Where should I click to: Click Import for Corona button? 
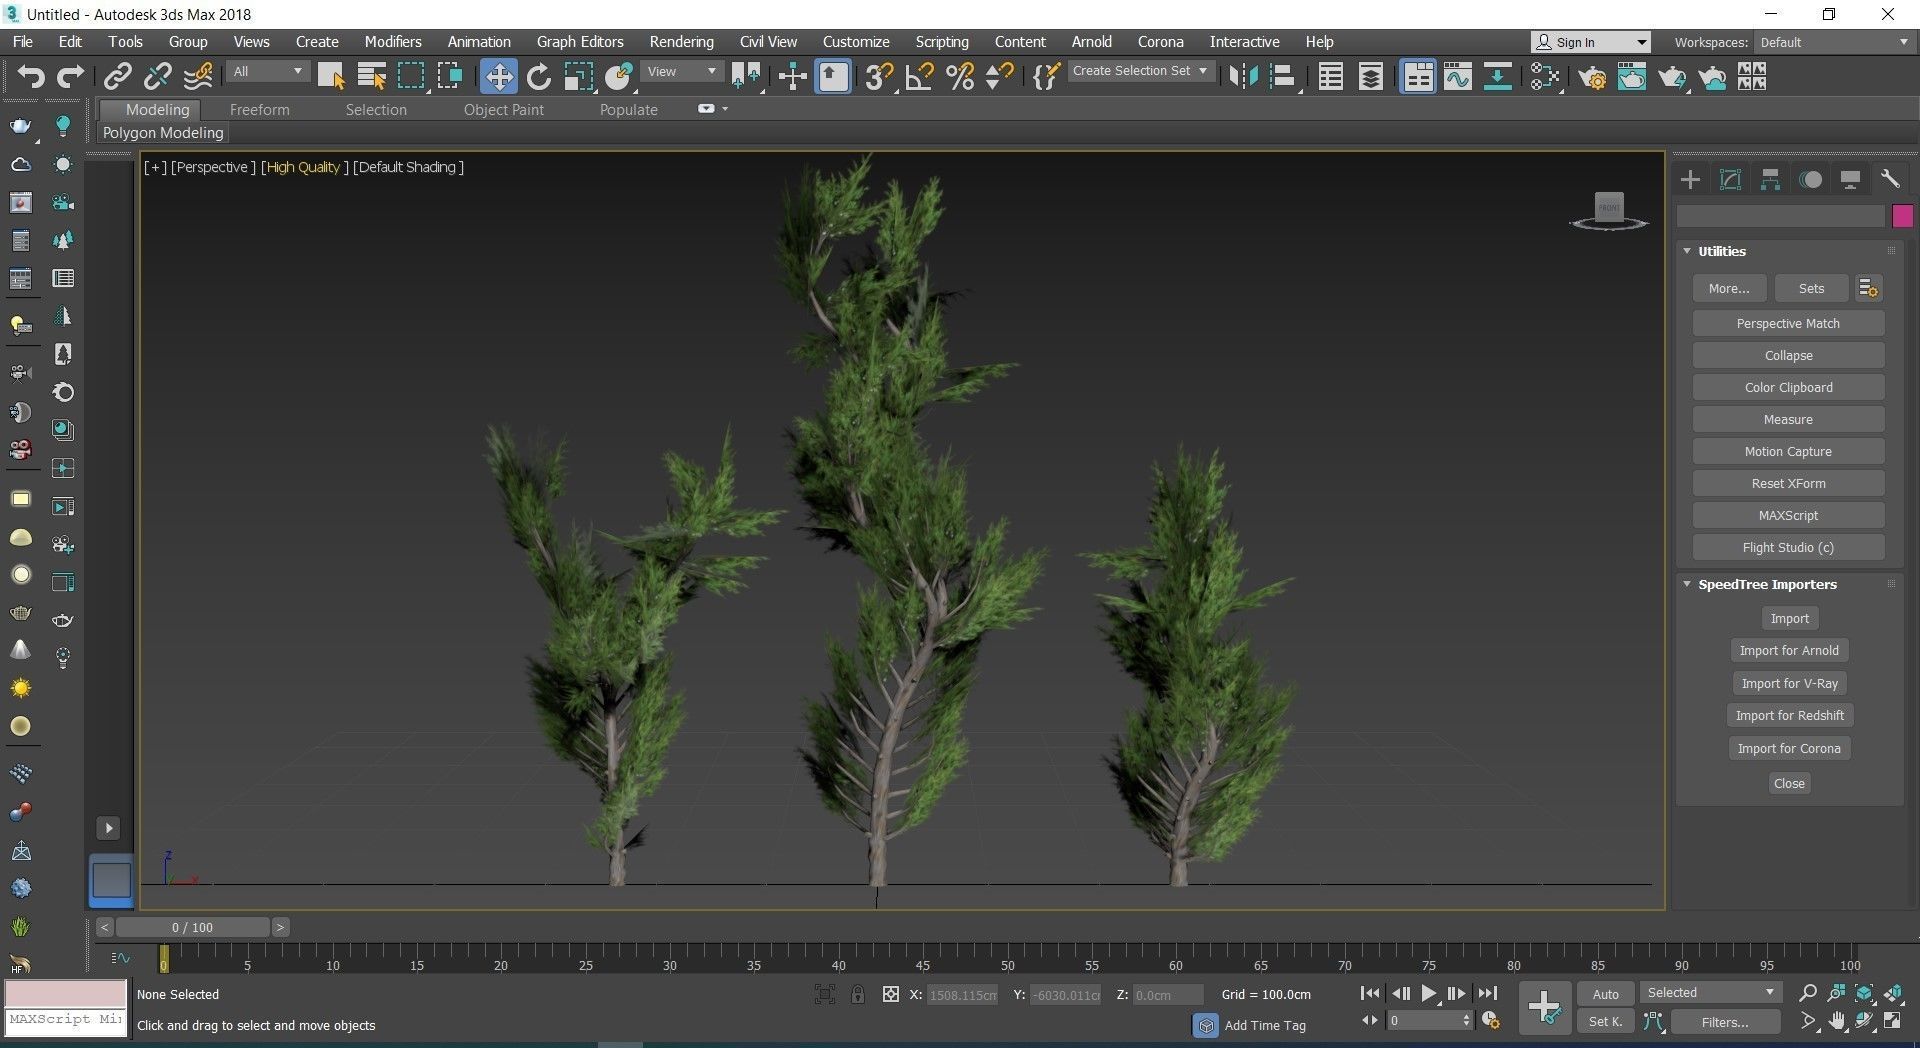point(1789,748)
